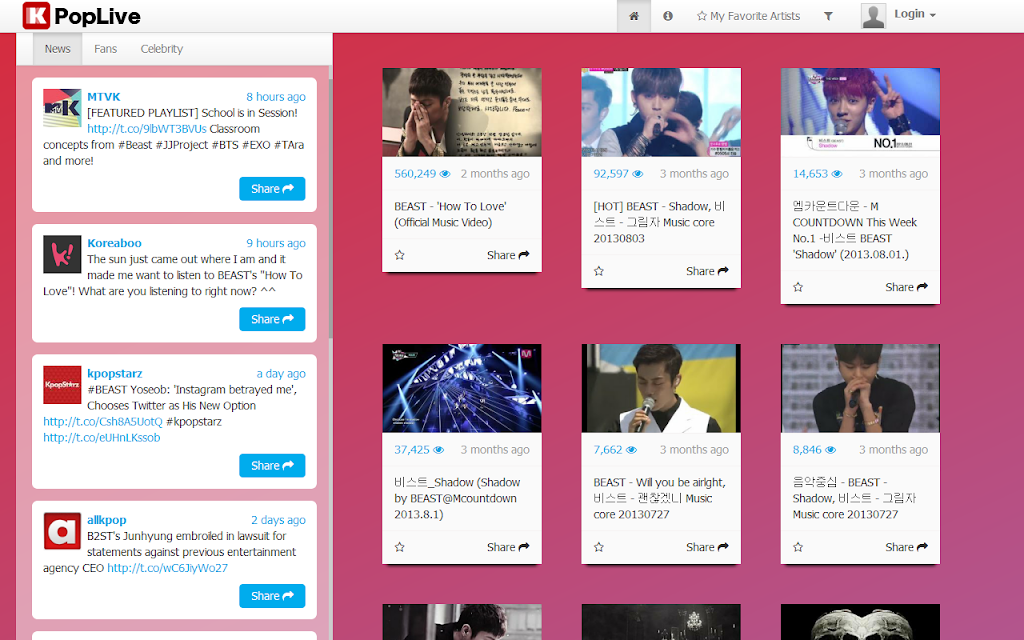Click the news feed vertical scrollbar

[330, 209]
